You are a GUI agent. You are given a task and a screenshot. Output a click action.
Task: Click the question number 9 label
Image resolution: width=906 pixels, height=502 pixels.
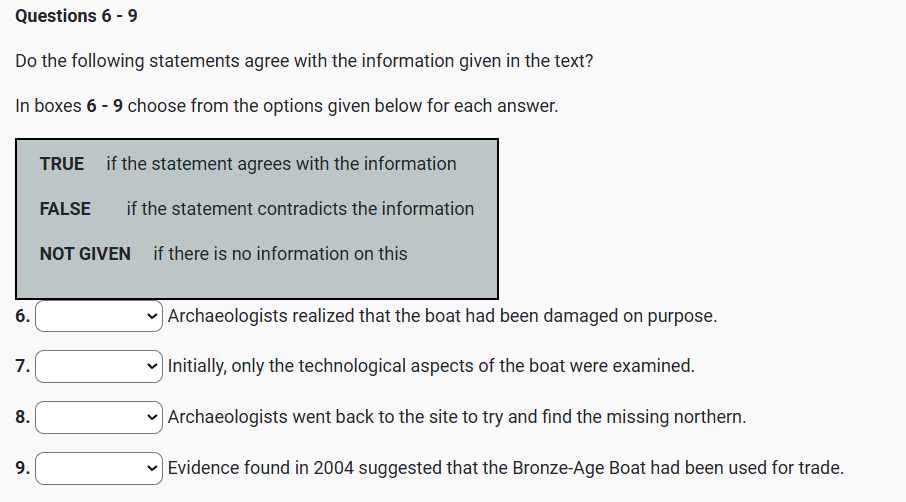click(x=22, y=467)
